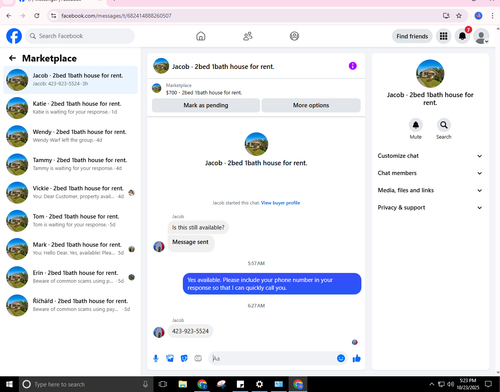Open Windows Start menu
Screen dimensions: 500x392
9,384
